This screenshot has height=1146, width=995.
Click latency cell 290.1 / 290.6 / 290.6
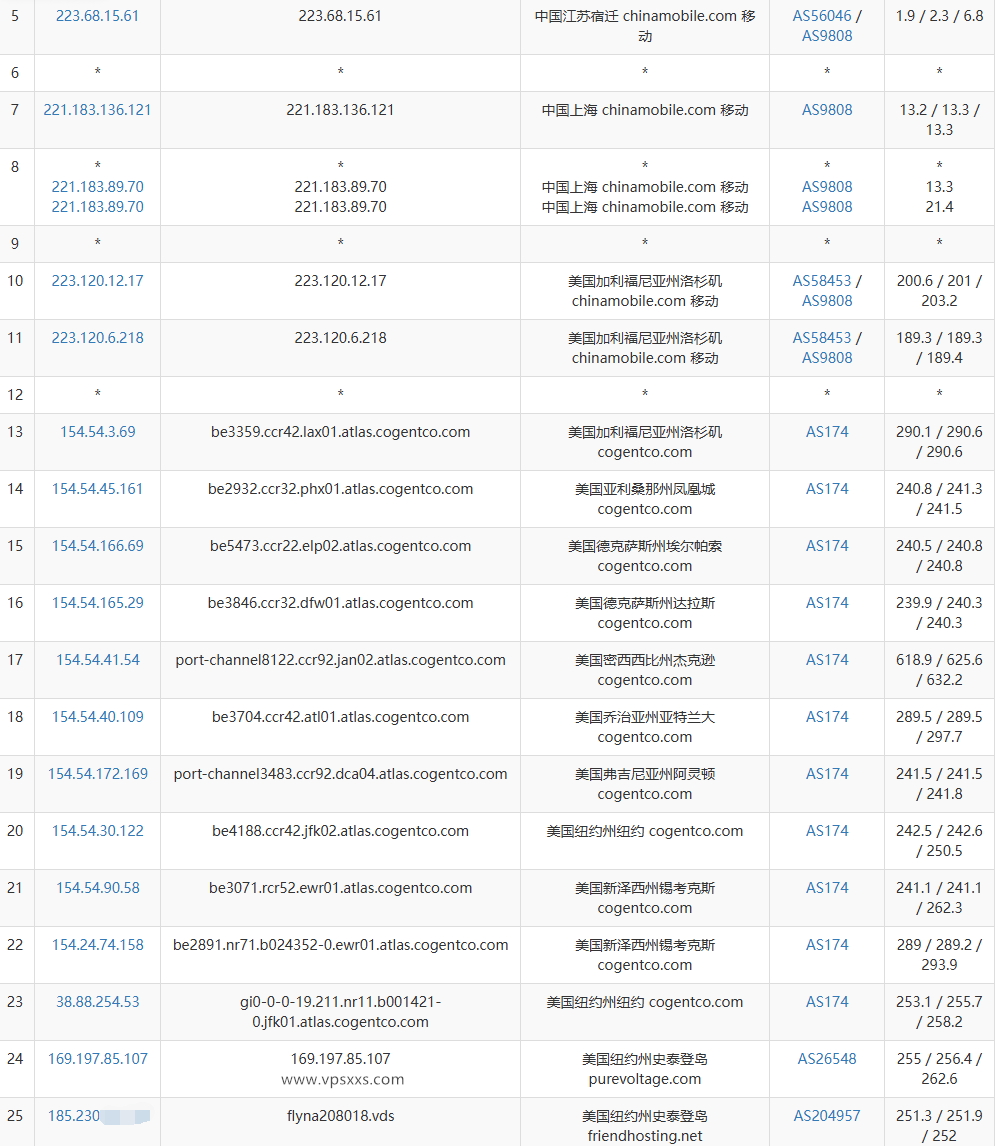[x=939, y=442]
